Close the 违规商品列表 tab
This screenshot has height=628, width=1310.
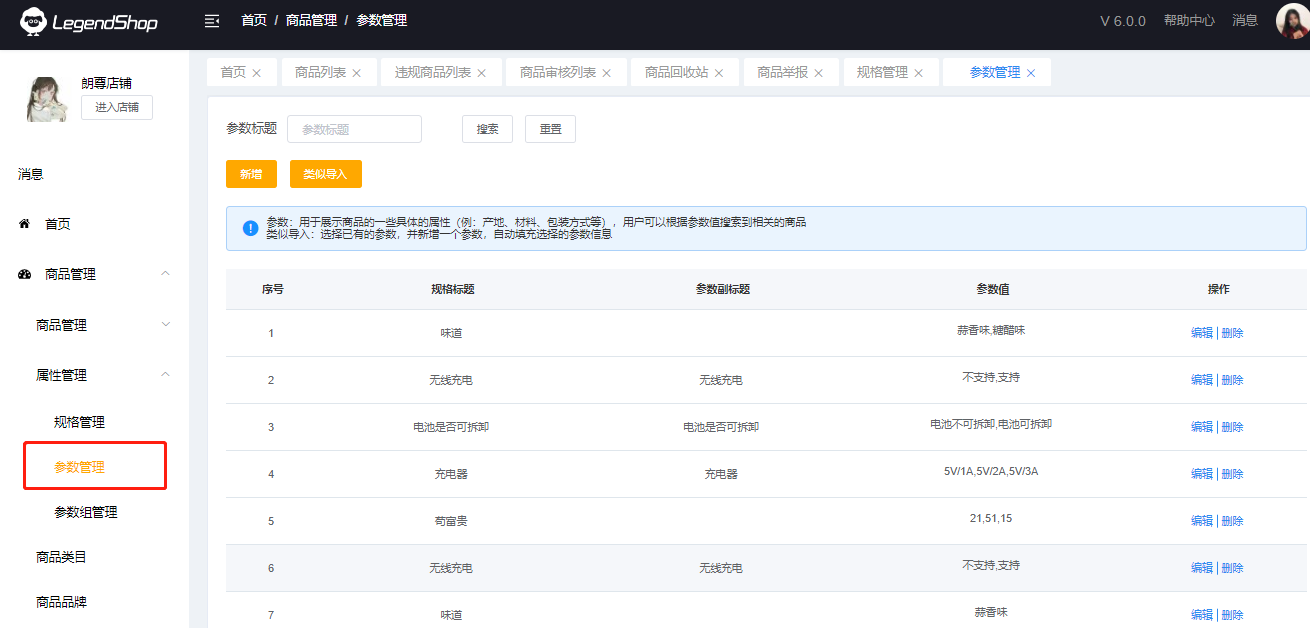point(482,73)
